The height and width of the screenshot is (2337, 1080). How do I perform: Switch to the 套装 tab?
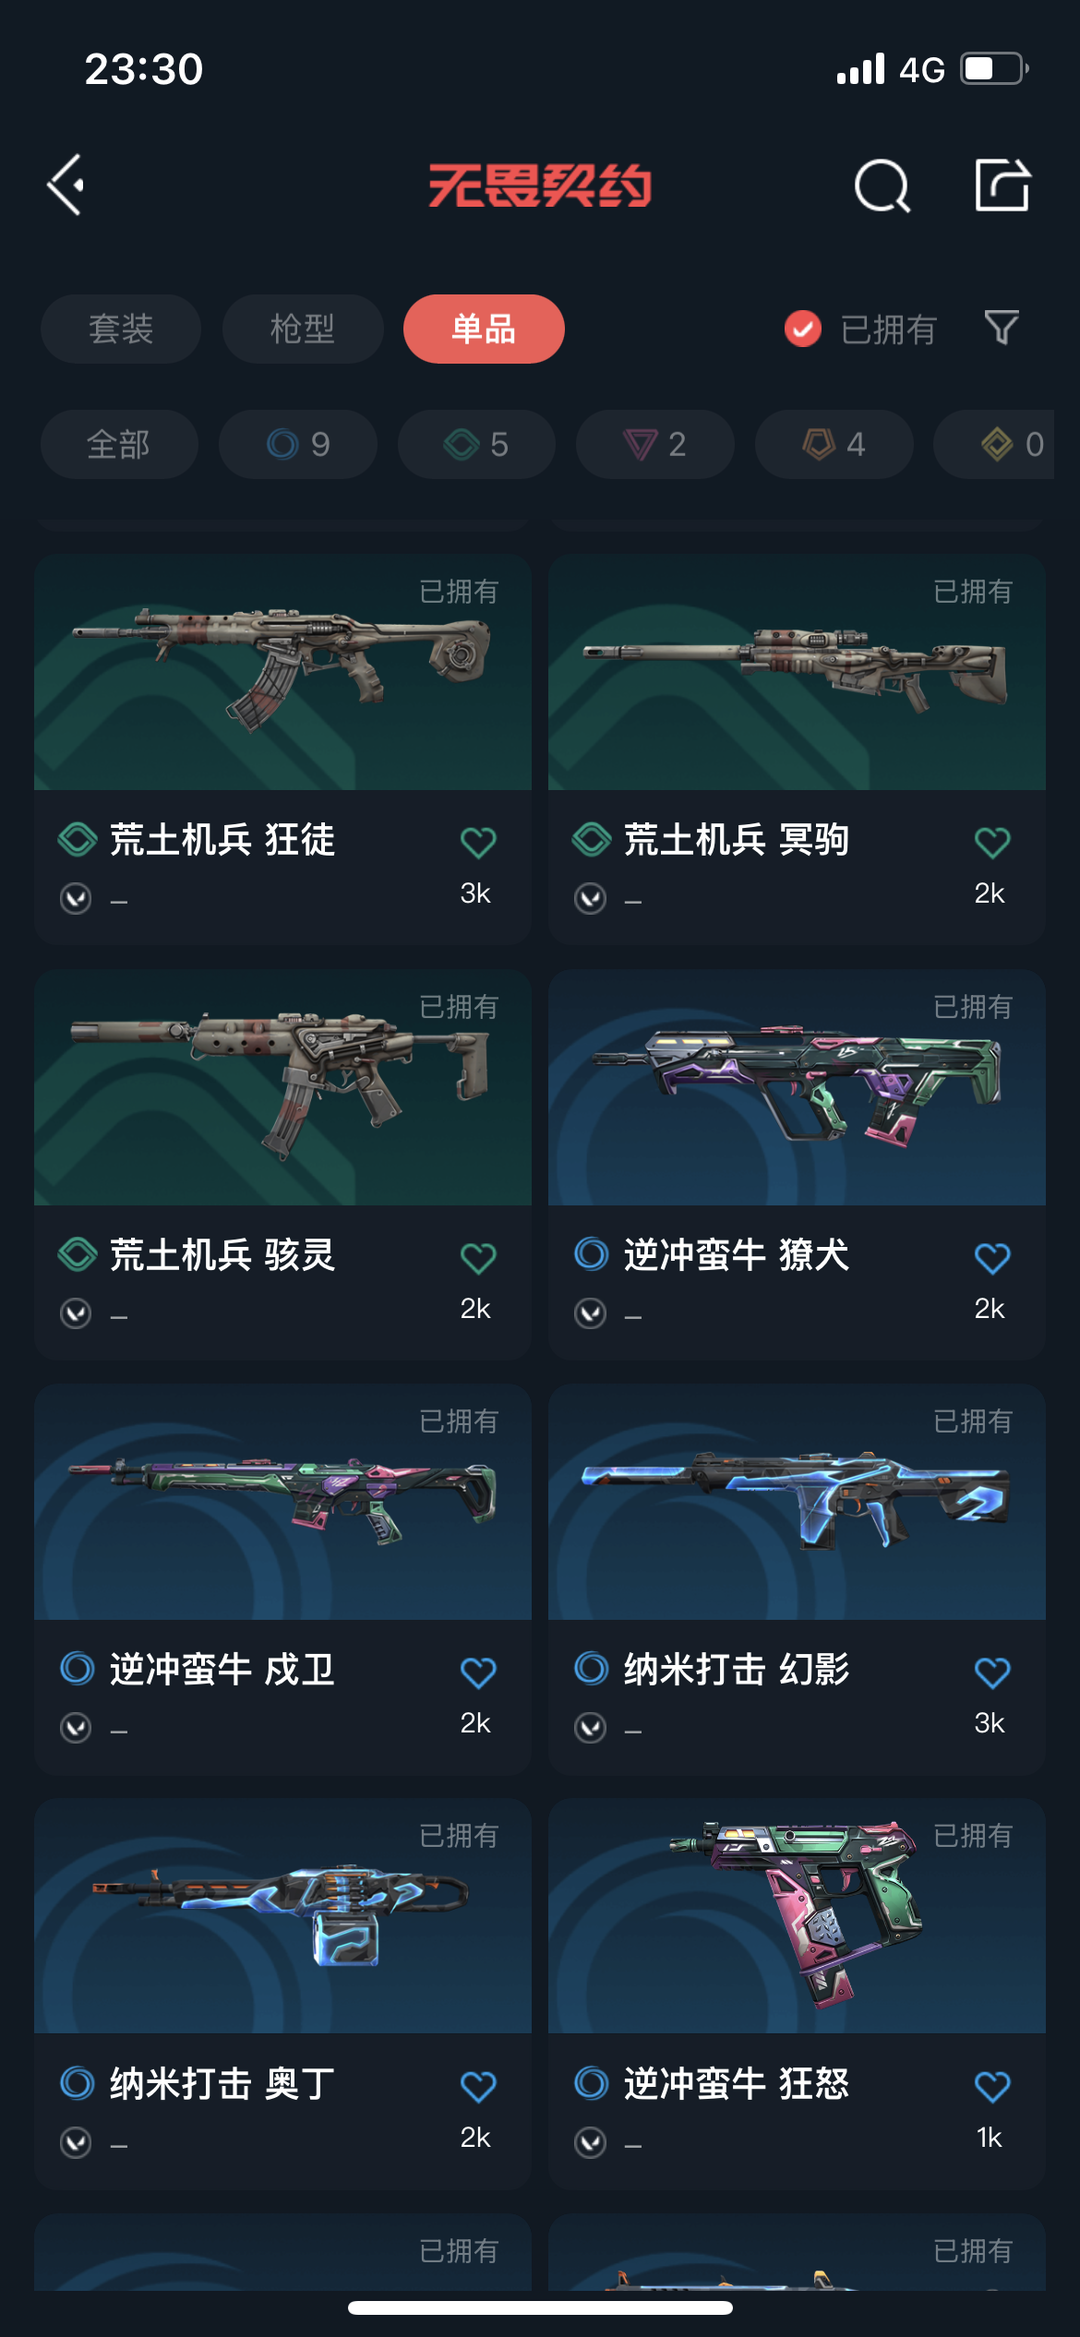click(x=121, y=329)
